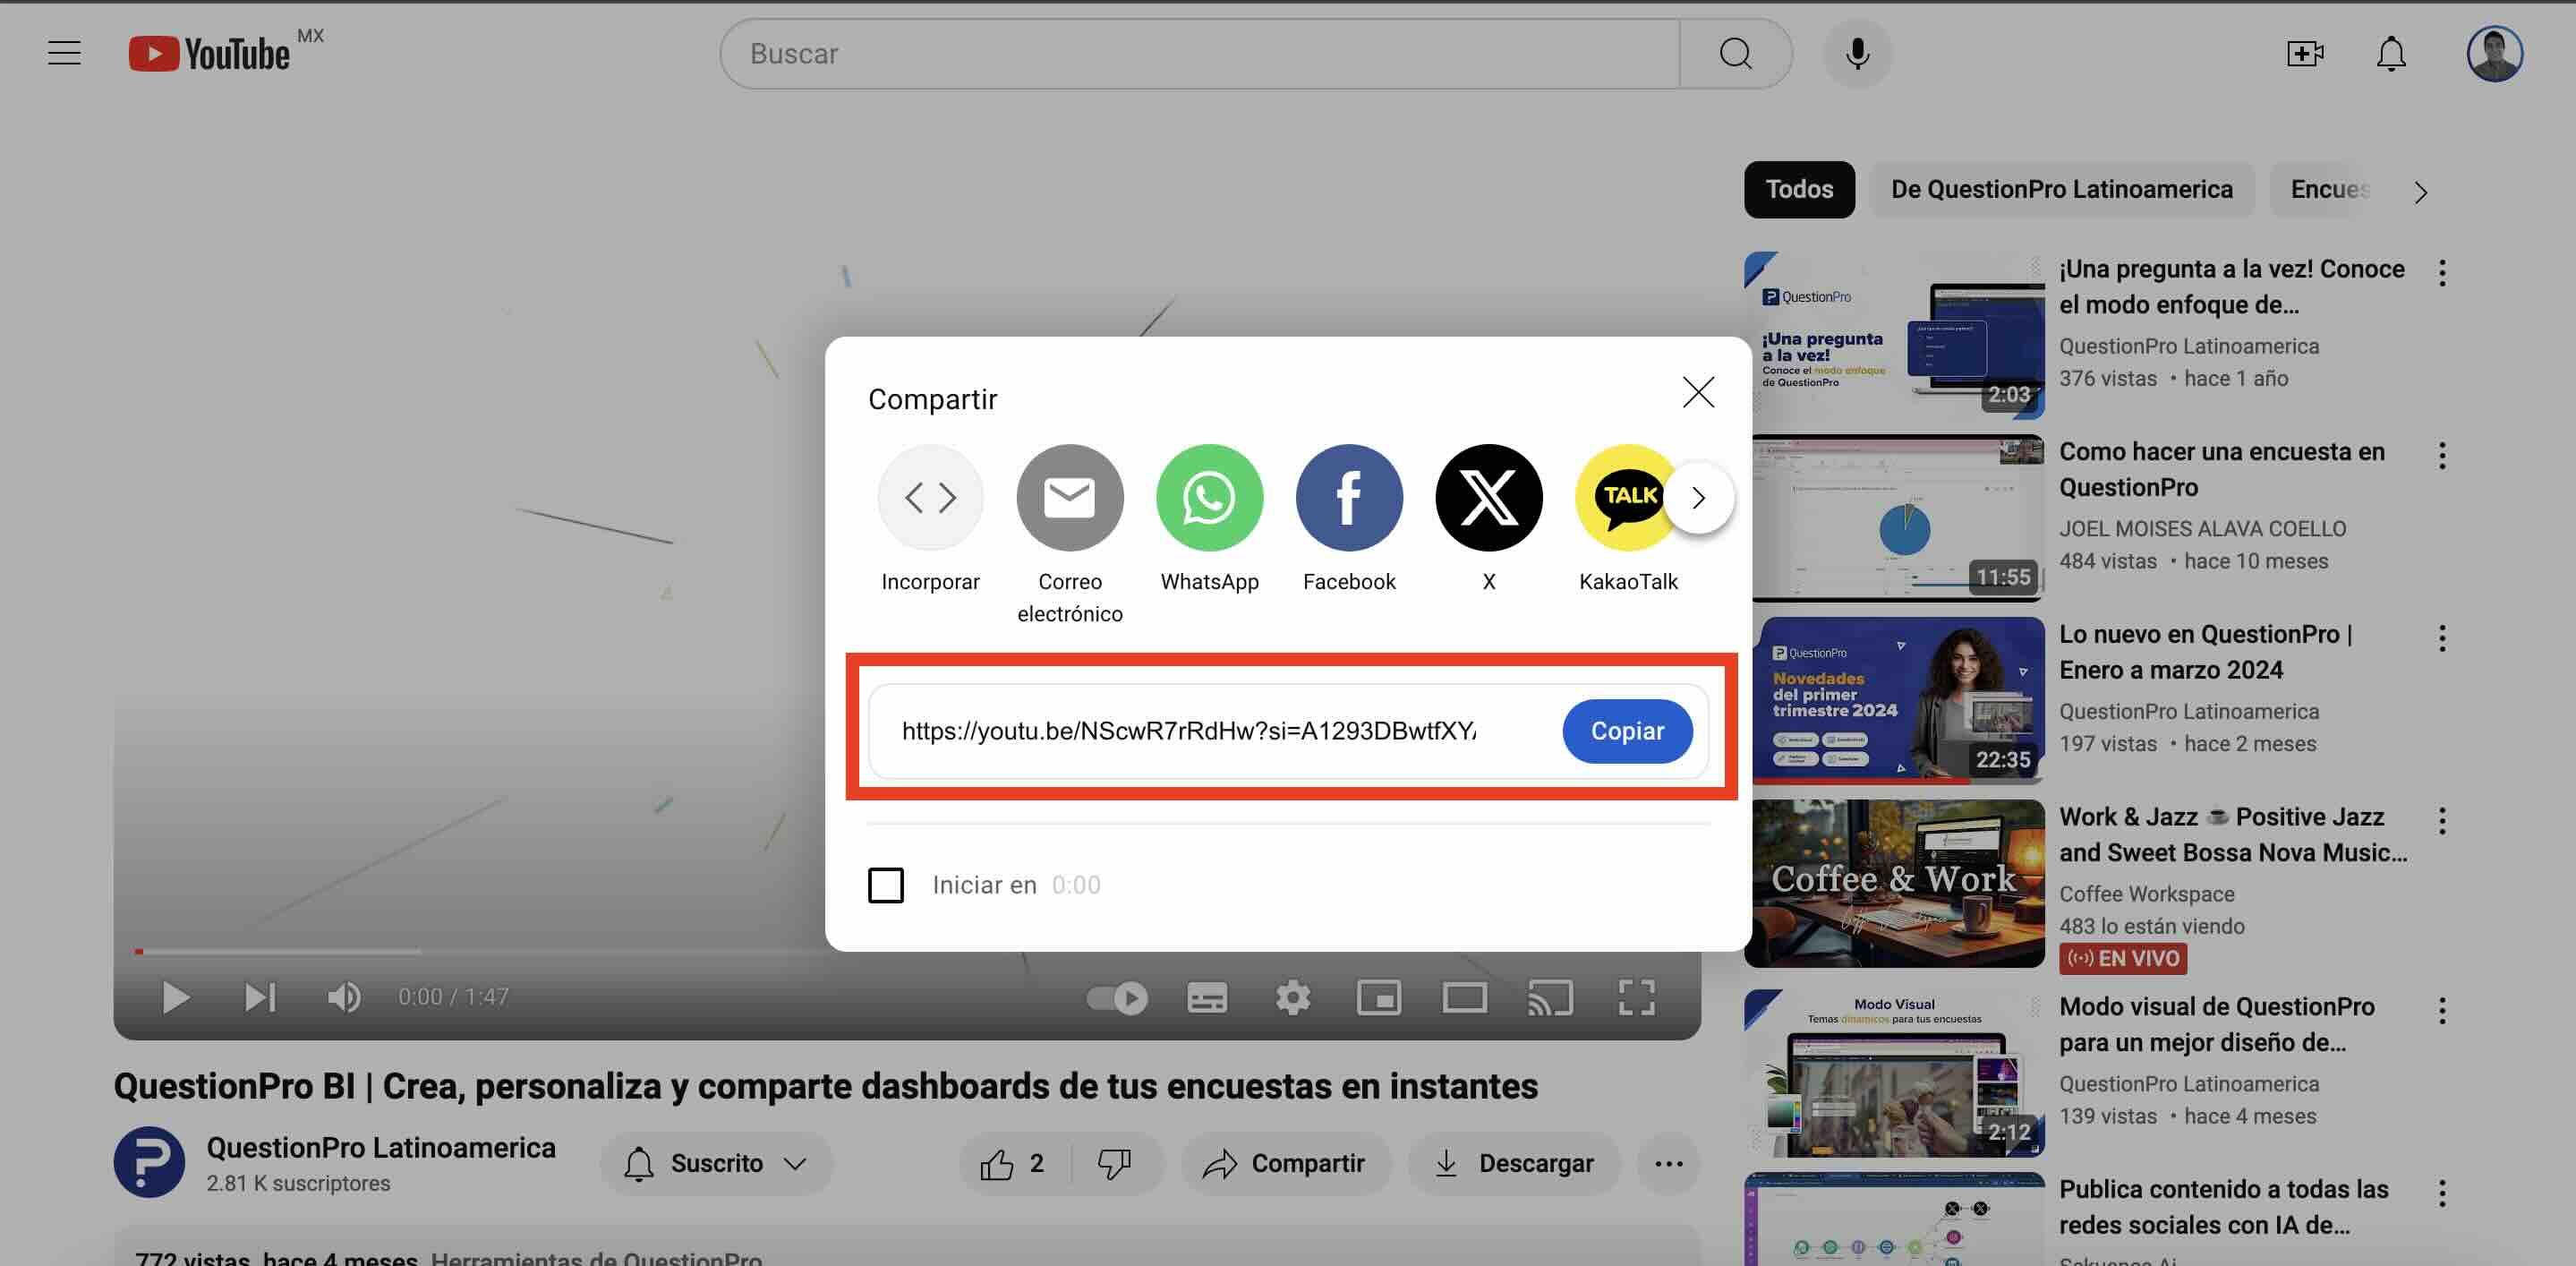The height and width of the screenshot is (1266, 2576).
Task: Open the ¡Una pregunta a la vez! thumbnail
Action: coord(1894,335)
